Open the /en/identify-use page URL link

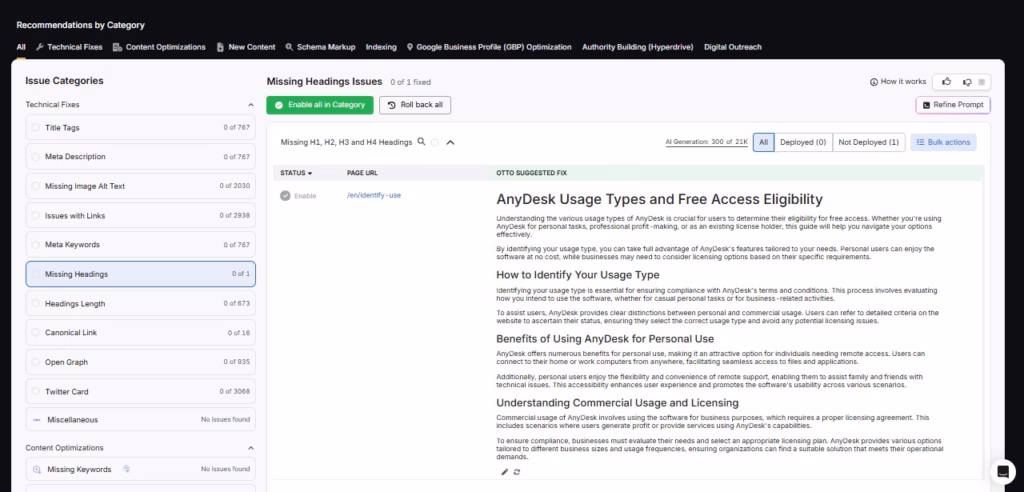click(x=373, y=195)
